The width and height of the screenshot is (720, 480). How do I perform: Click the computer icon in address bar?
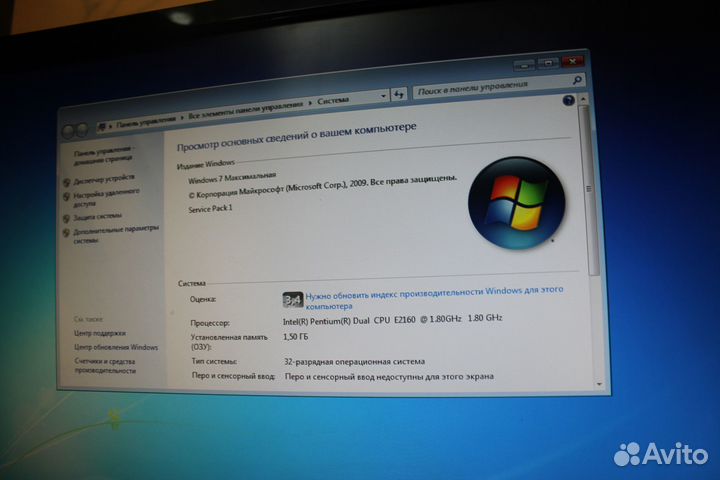tap(101, 127)
